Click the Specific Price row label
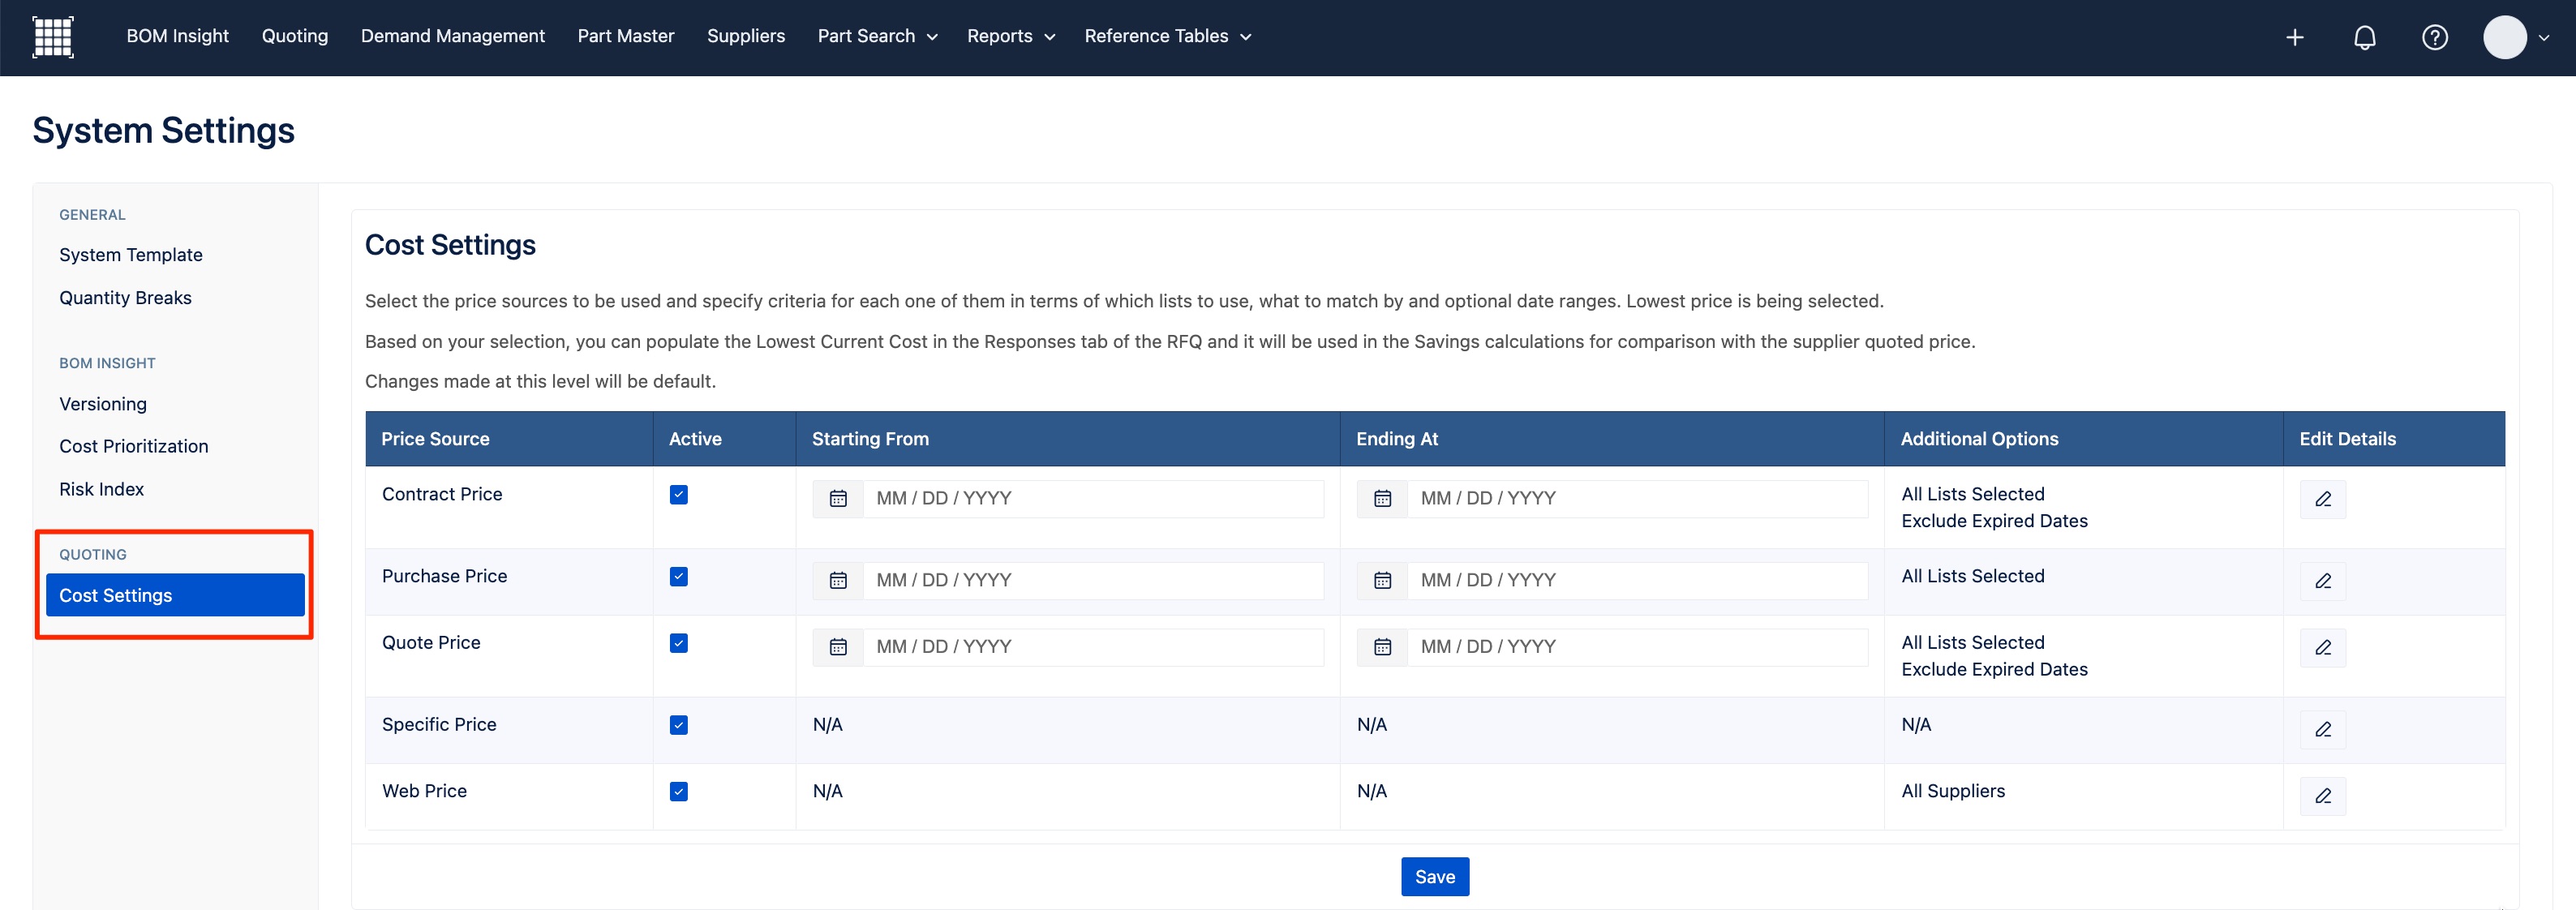 (x=439, y=725)
